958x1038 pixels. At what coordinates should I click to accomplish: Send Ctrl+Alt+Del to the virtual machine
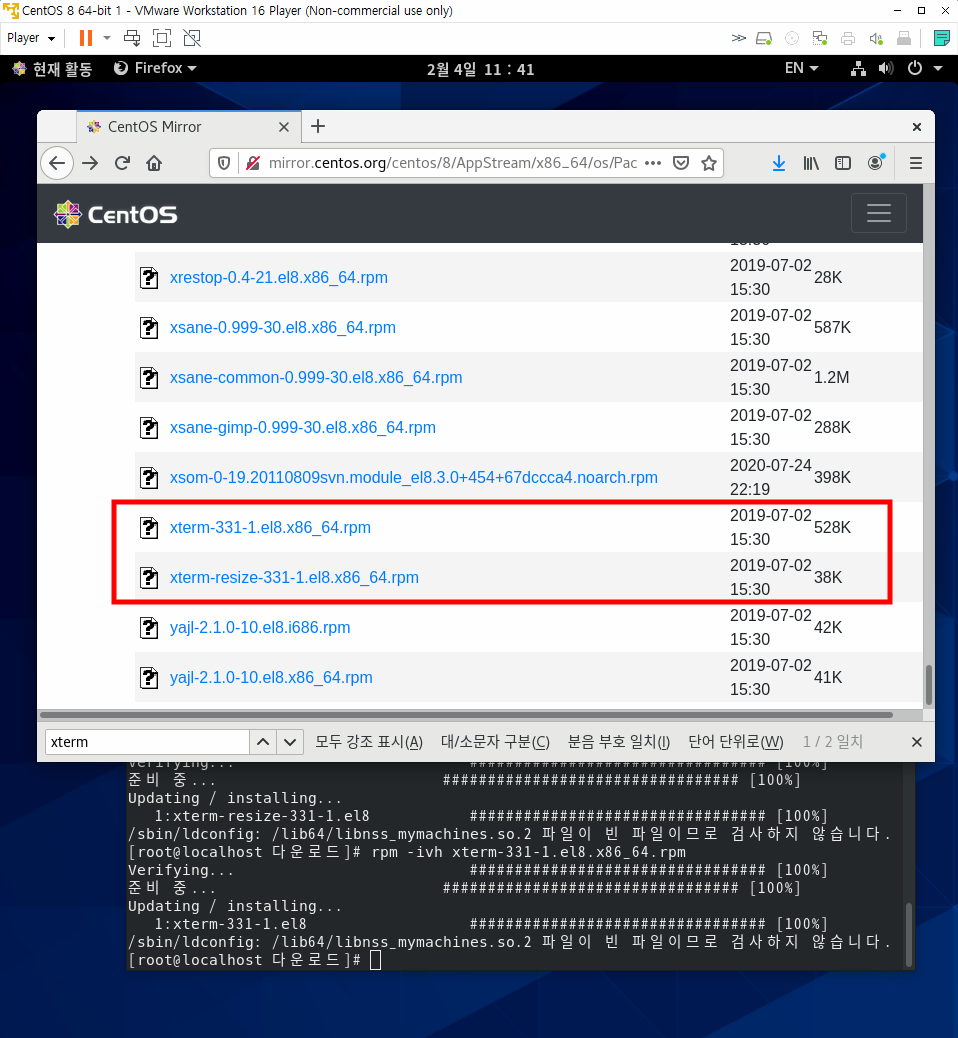click(132, 38)
